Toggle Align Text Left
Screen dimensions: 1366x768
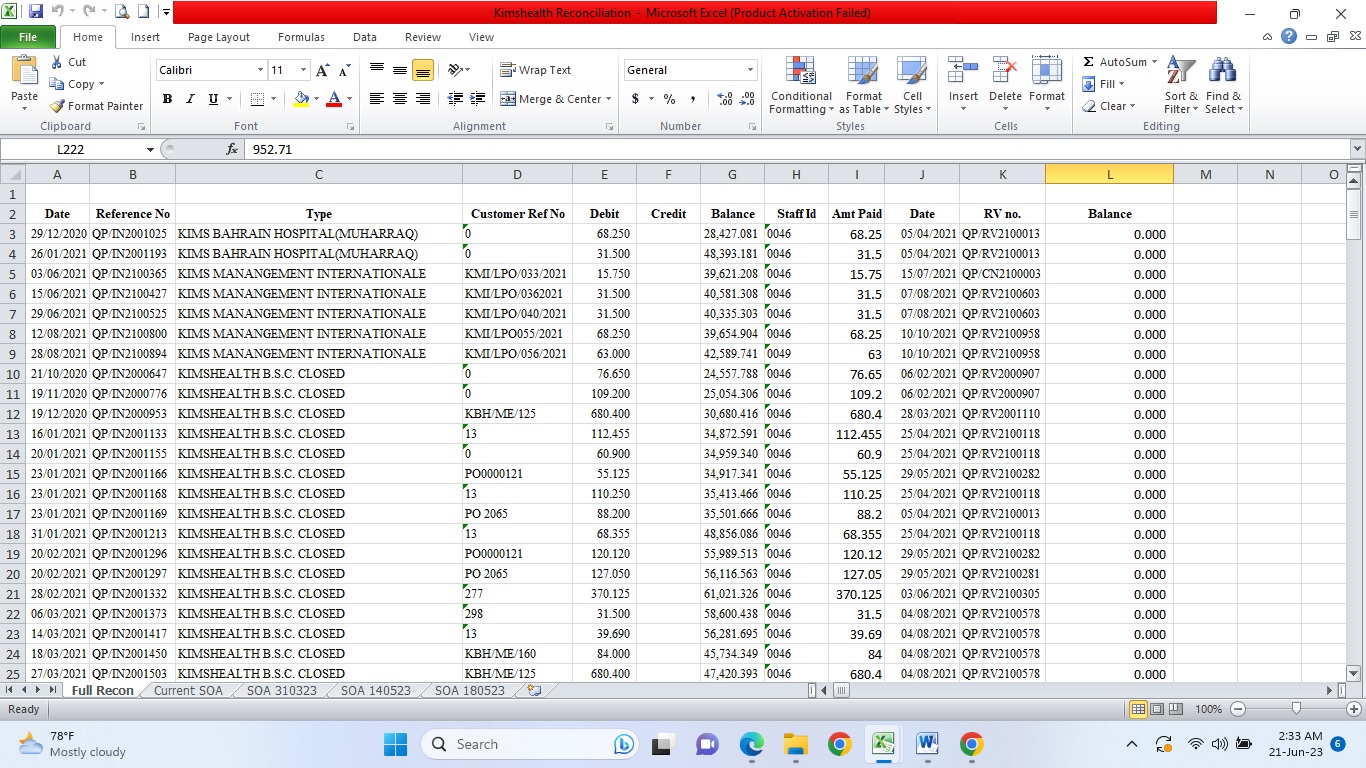coord(377,99)
